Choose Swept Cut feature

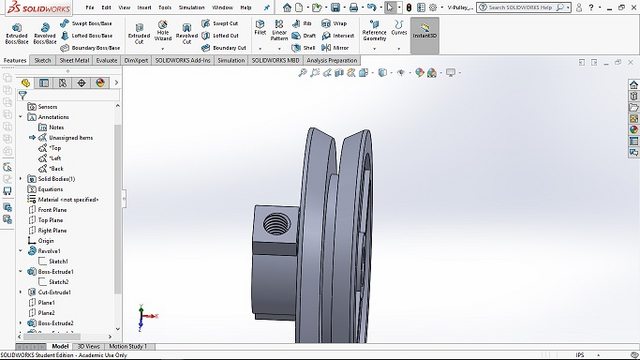click(x=220, y=23)
